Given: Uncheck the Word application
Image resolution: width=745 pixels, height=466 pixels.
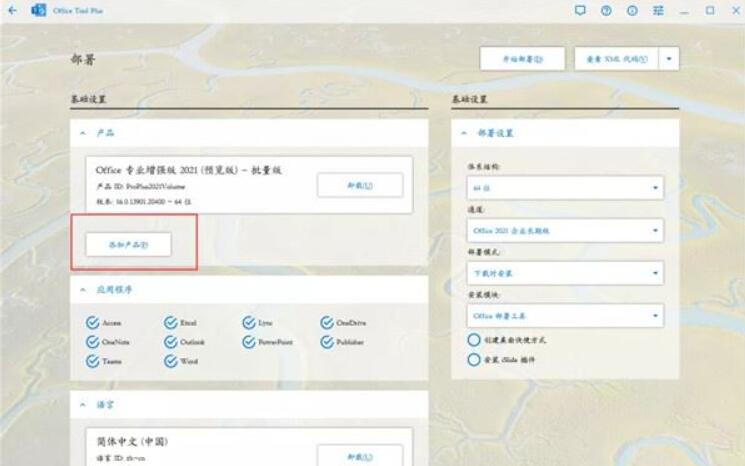Looking at the screenshot, I should click(x=171, y=361).
